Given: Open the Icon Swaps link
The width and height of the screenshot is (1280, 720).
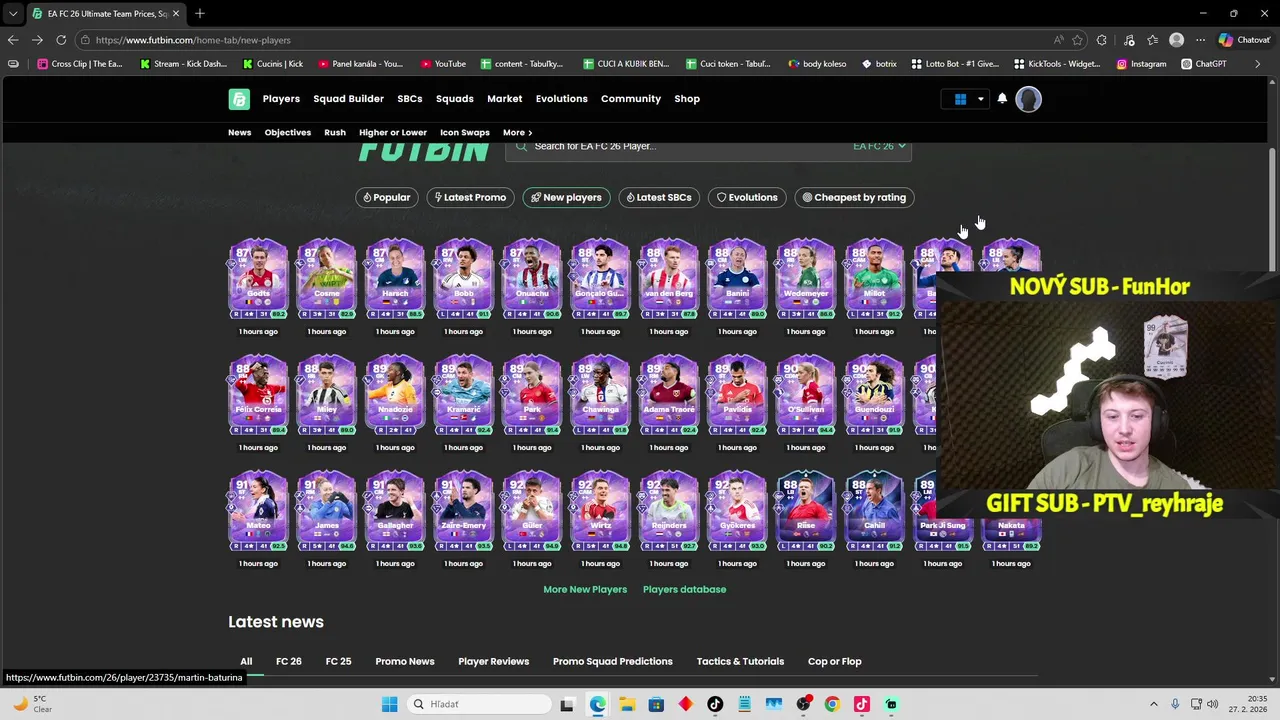Looking at the screenshot, I should [x=465, y=132].
